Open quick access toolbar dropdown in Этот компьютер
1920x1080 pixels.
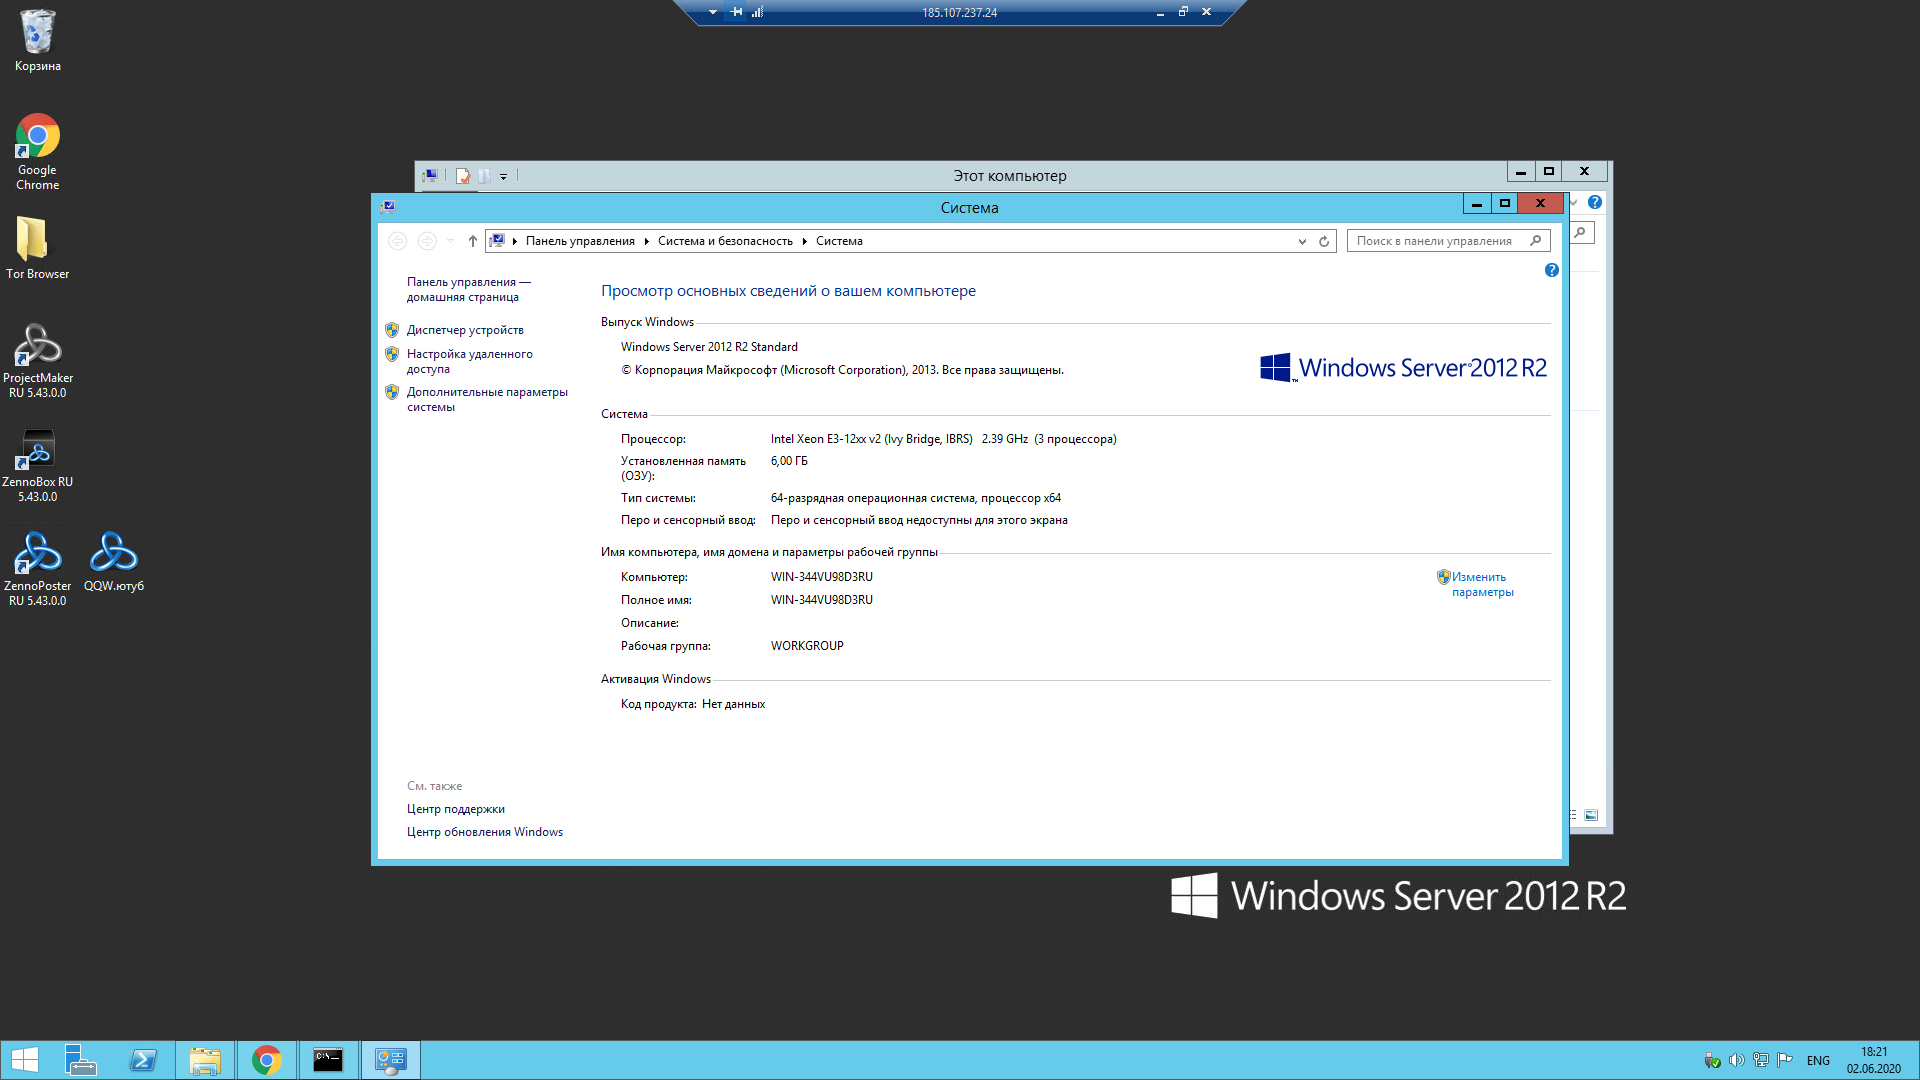click(503, 176)
